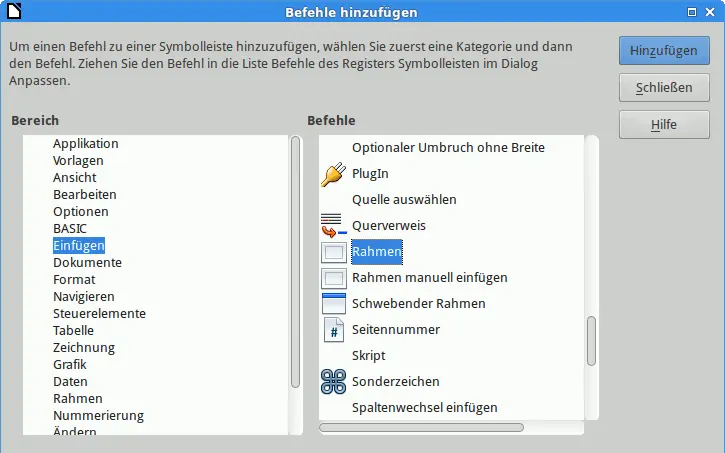Pick Zeichnung from the Bereich list
Image resolution: width=725 pixels, height=453 pixels.
pos(84,347)
